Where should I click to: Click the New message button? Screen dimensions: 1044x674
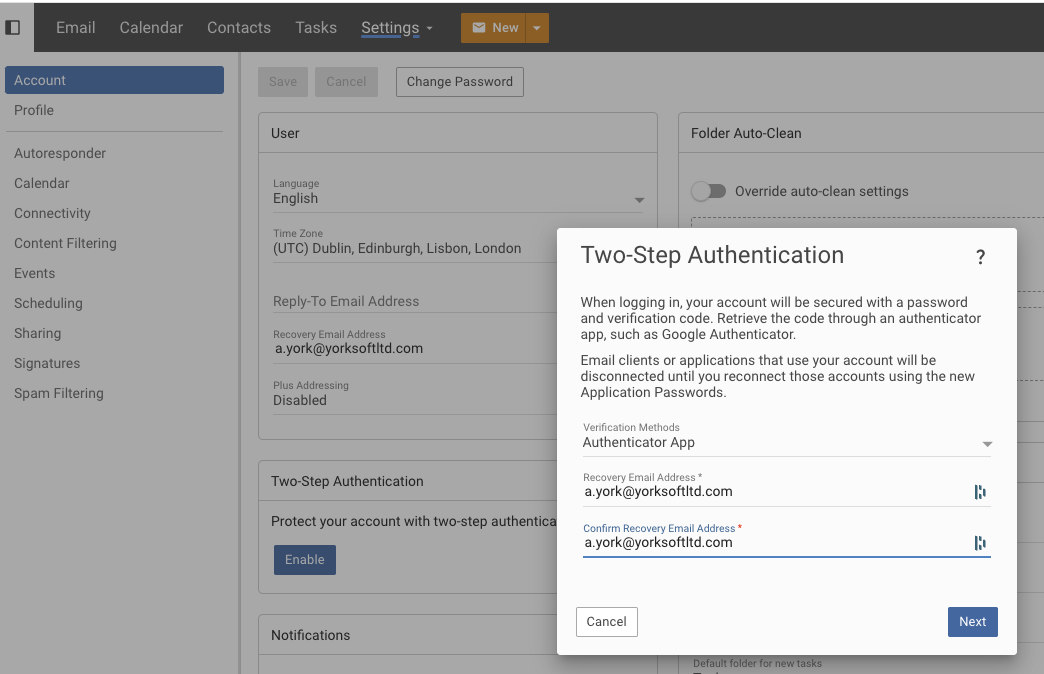pos(493,28)
